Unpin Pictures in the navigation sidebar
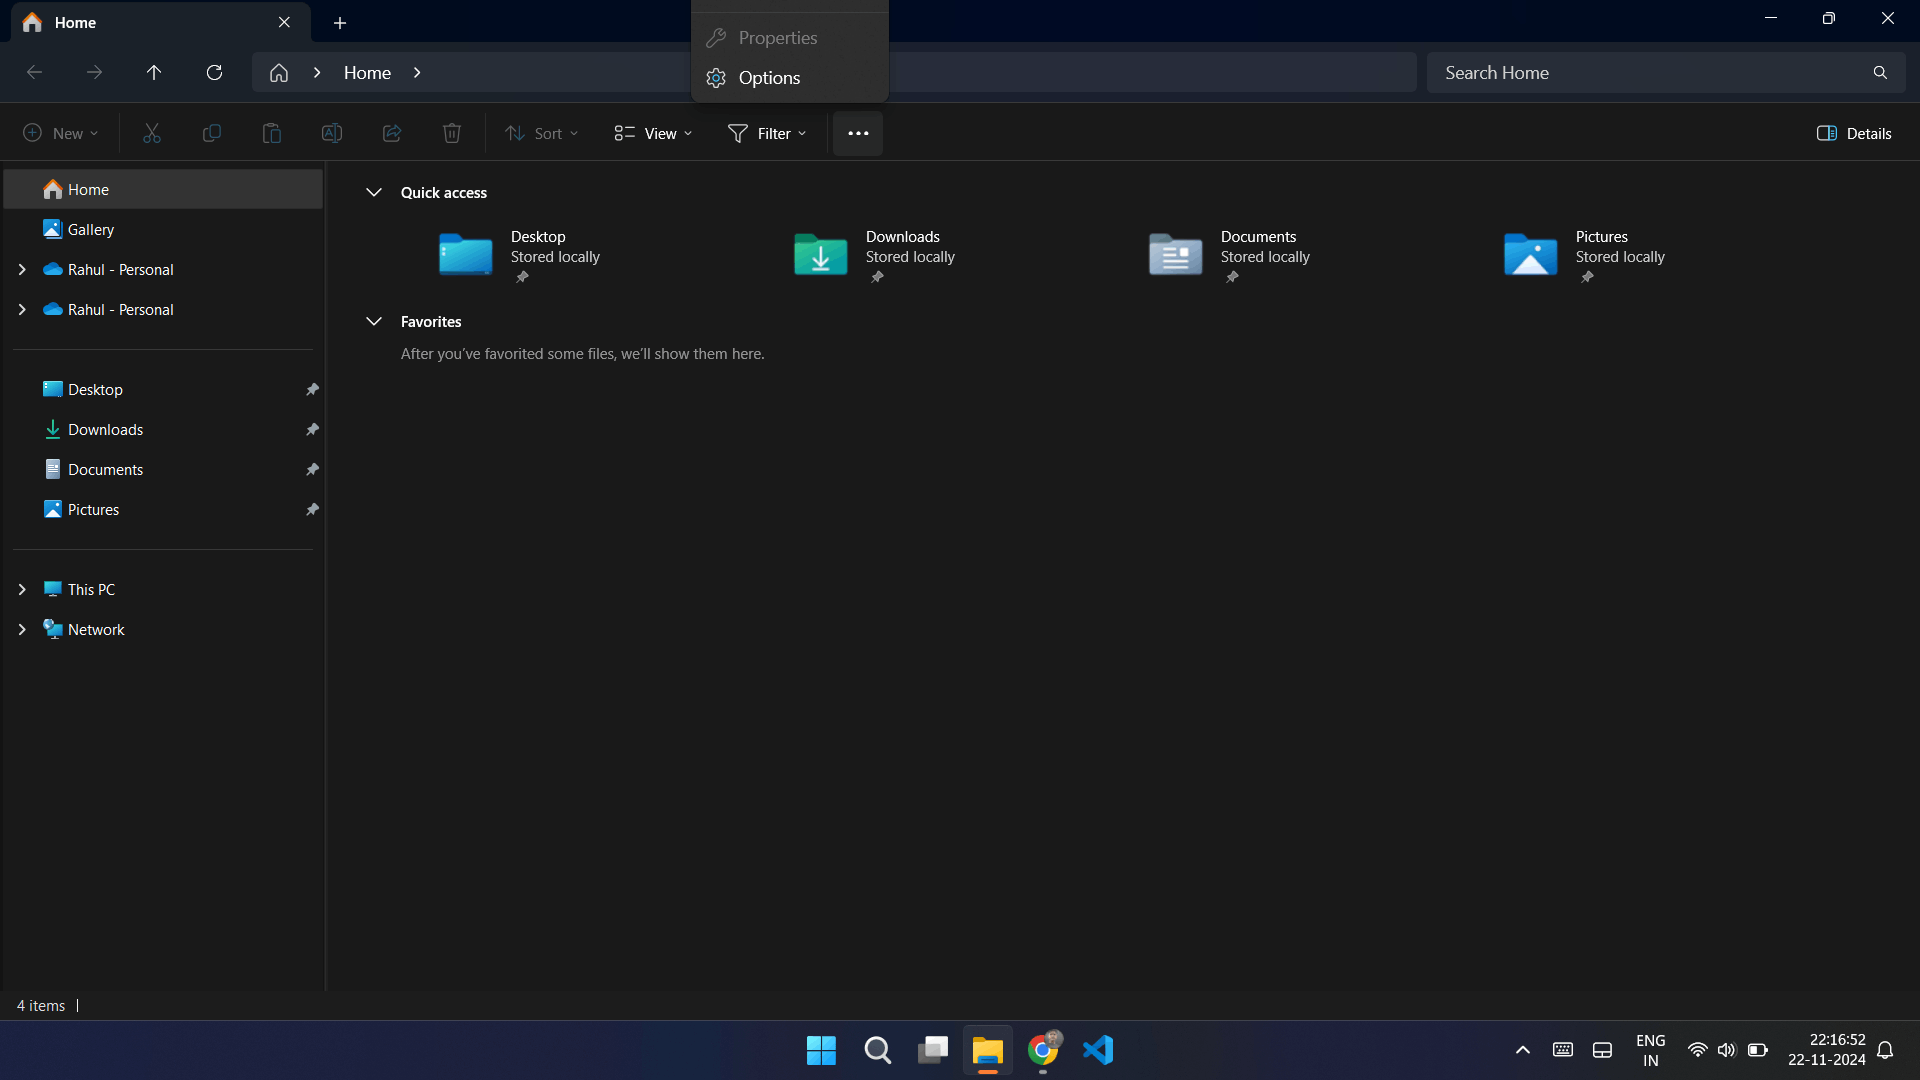The height and width of the screenshot is (1080, 1920). pos(312,509)
